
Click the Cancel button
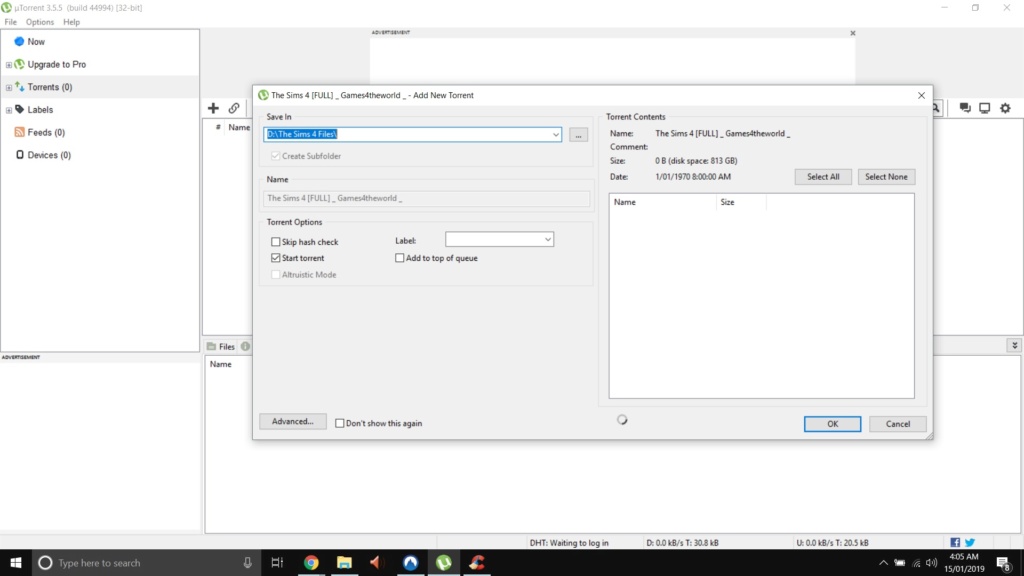897,424
